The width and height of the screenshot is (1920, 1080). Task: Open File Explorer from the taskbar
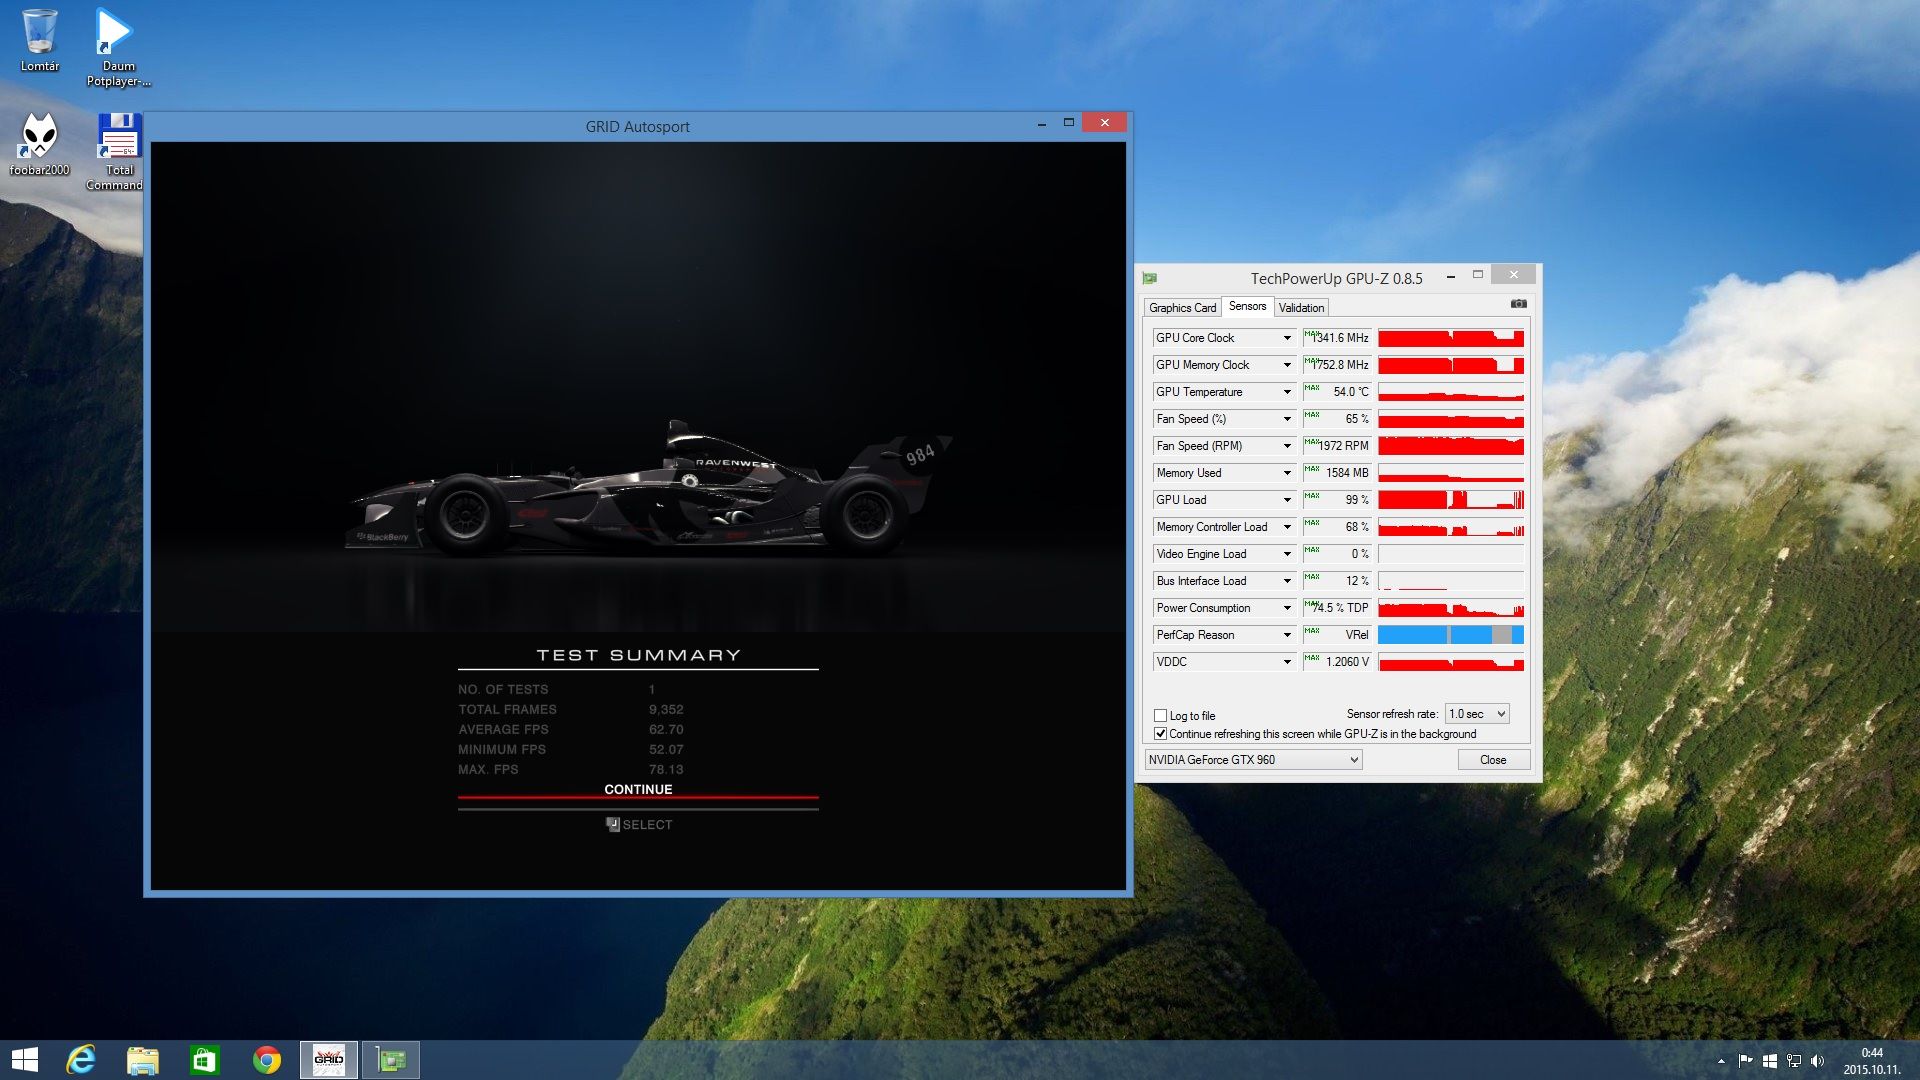click(143, 1059)
